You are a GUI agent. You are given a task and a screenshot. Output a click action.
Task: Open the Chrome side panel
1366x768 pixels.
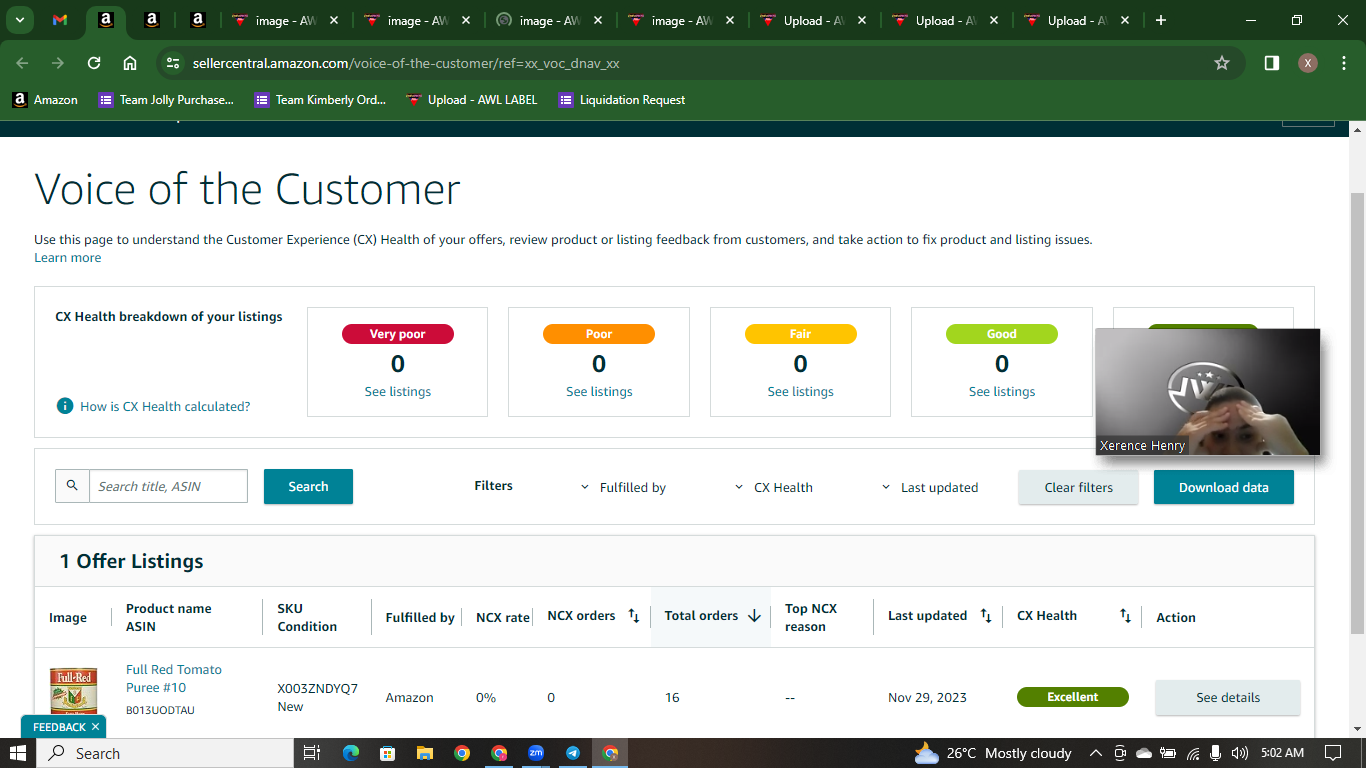(1271, 63)
